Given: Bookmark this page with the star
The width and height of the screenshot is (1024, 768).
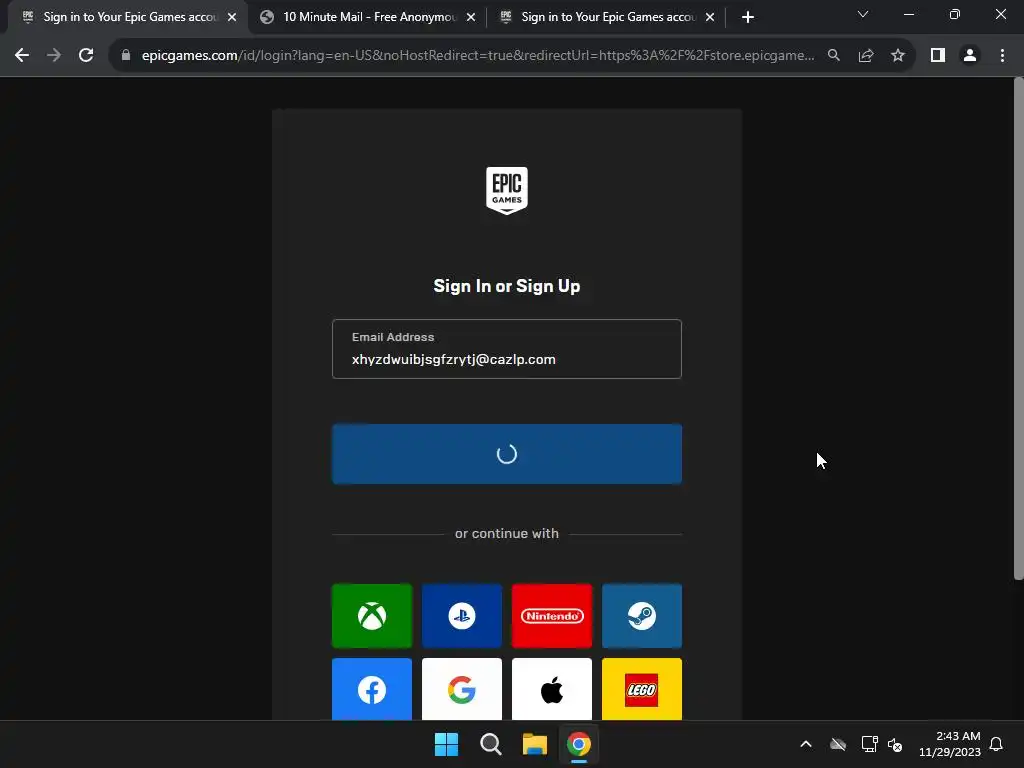Looking at the screenshot, I should pos(898,56).
